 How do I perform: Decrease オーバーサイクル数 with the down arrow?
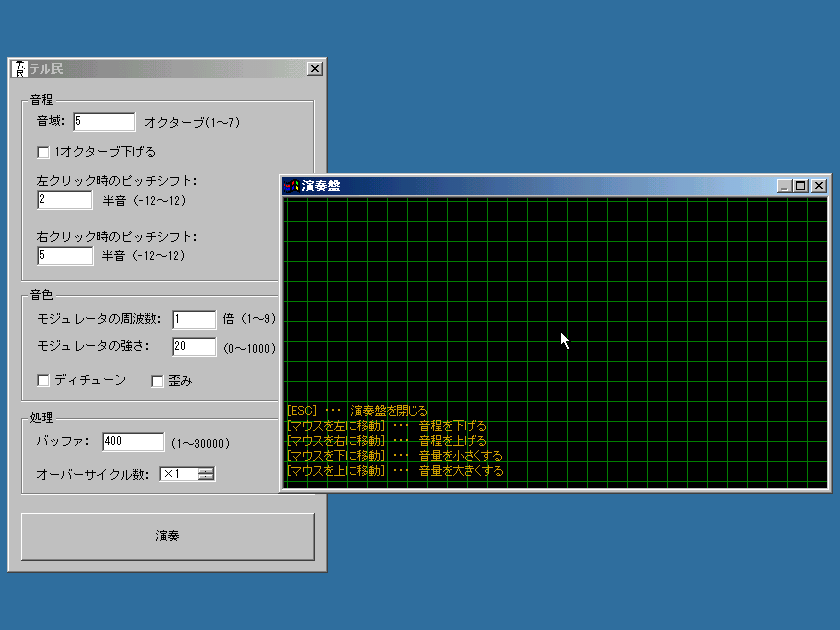coord(206,477)
